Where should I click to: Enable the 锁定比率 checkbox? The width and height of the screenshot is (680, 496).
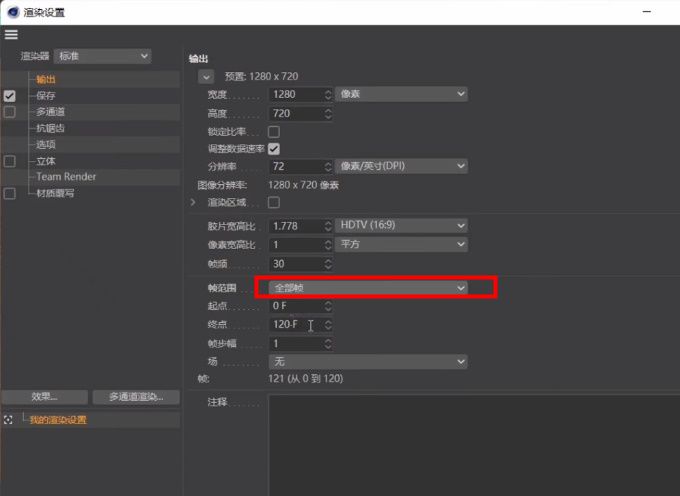click(x=274, y=131)
